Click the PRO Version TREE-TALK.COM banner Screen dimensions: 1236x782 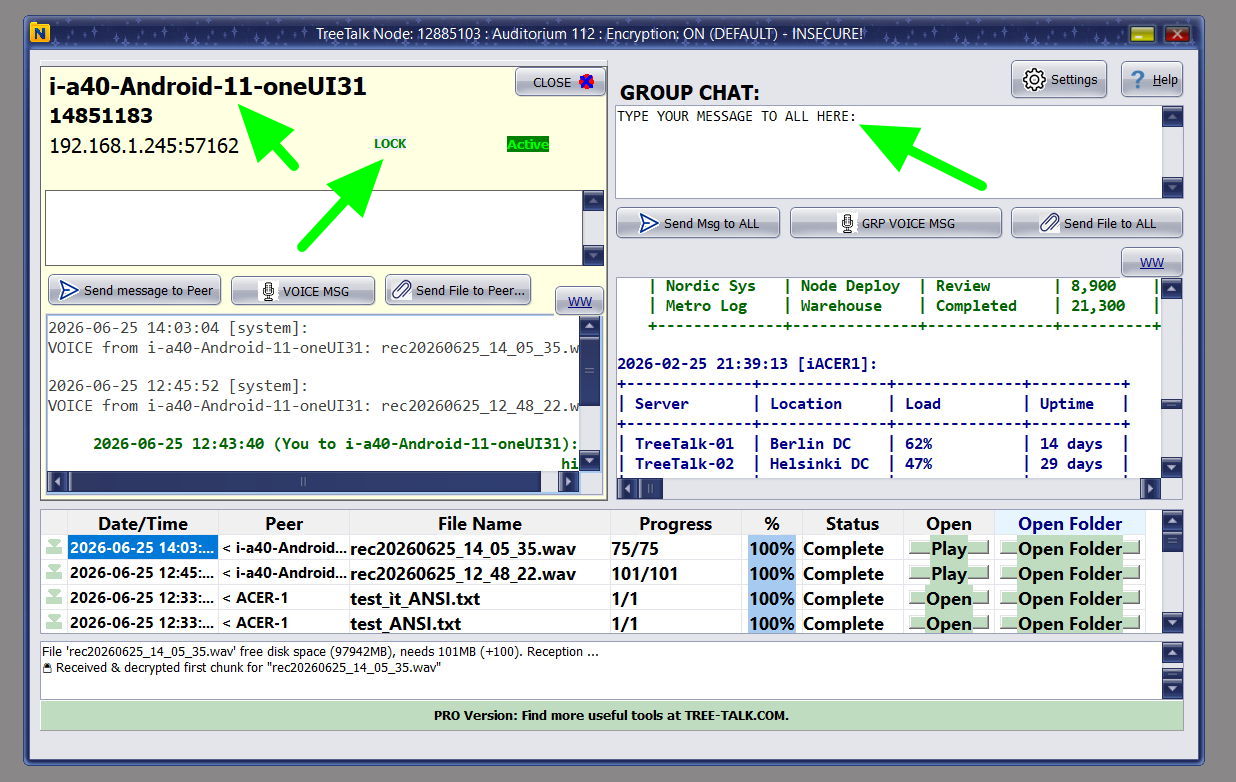pos(611,715)
